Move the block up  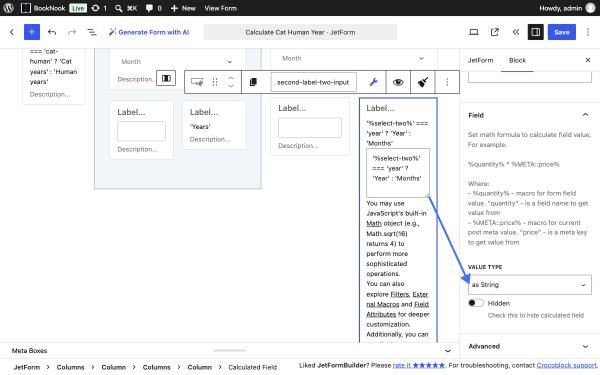coord(231,78)
